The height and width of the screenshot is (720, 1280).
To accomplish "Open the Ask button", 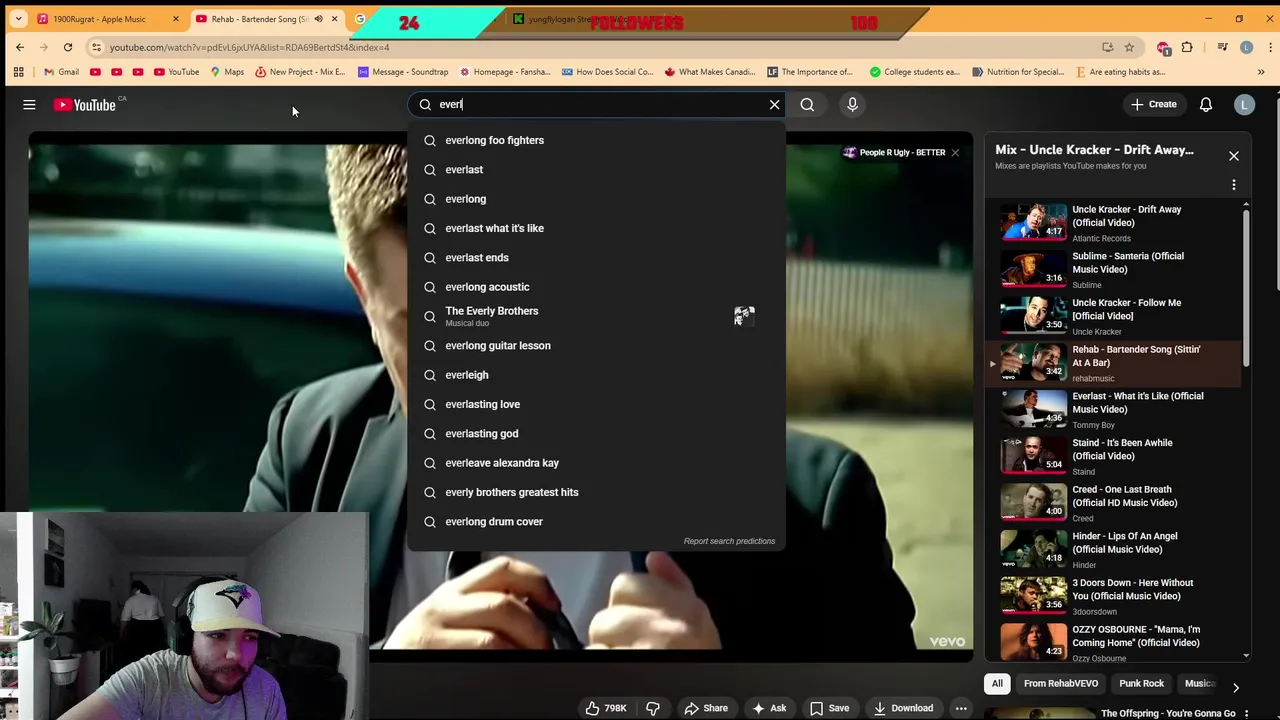I will [768, 708].
